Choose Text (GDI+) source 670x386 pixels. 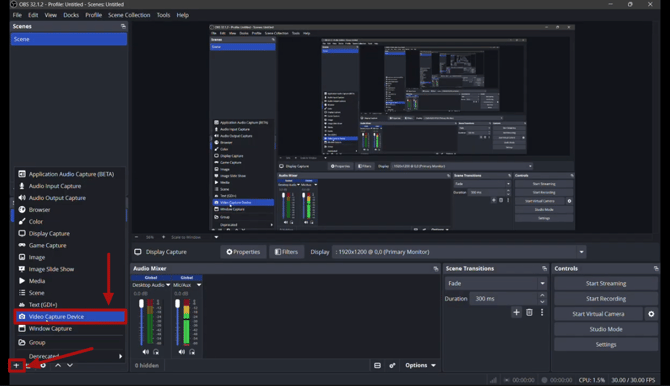pos(71,305)
